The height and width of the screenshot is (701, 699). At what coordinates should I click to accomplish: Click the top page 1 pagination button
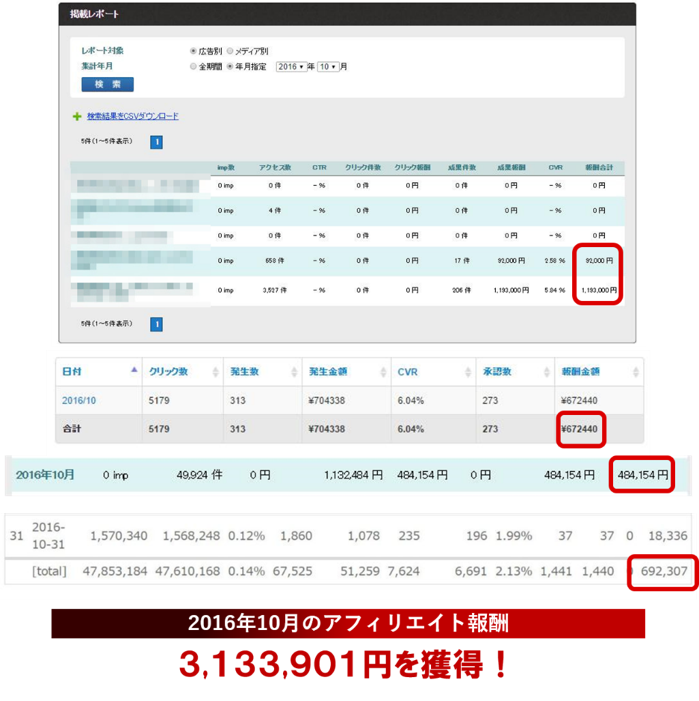click(156, 142)
